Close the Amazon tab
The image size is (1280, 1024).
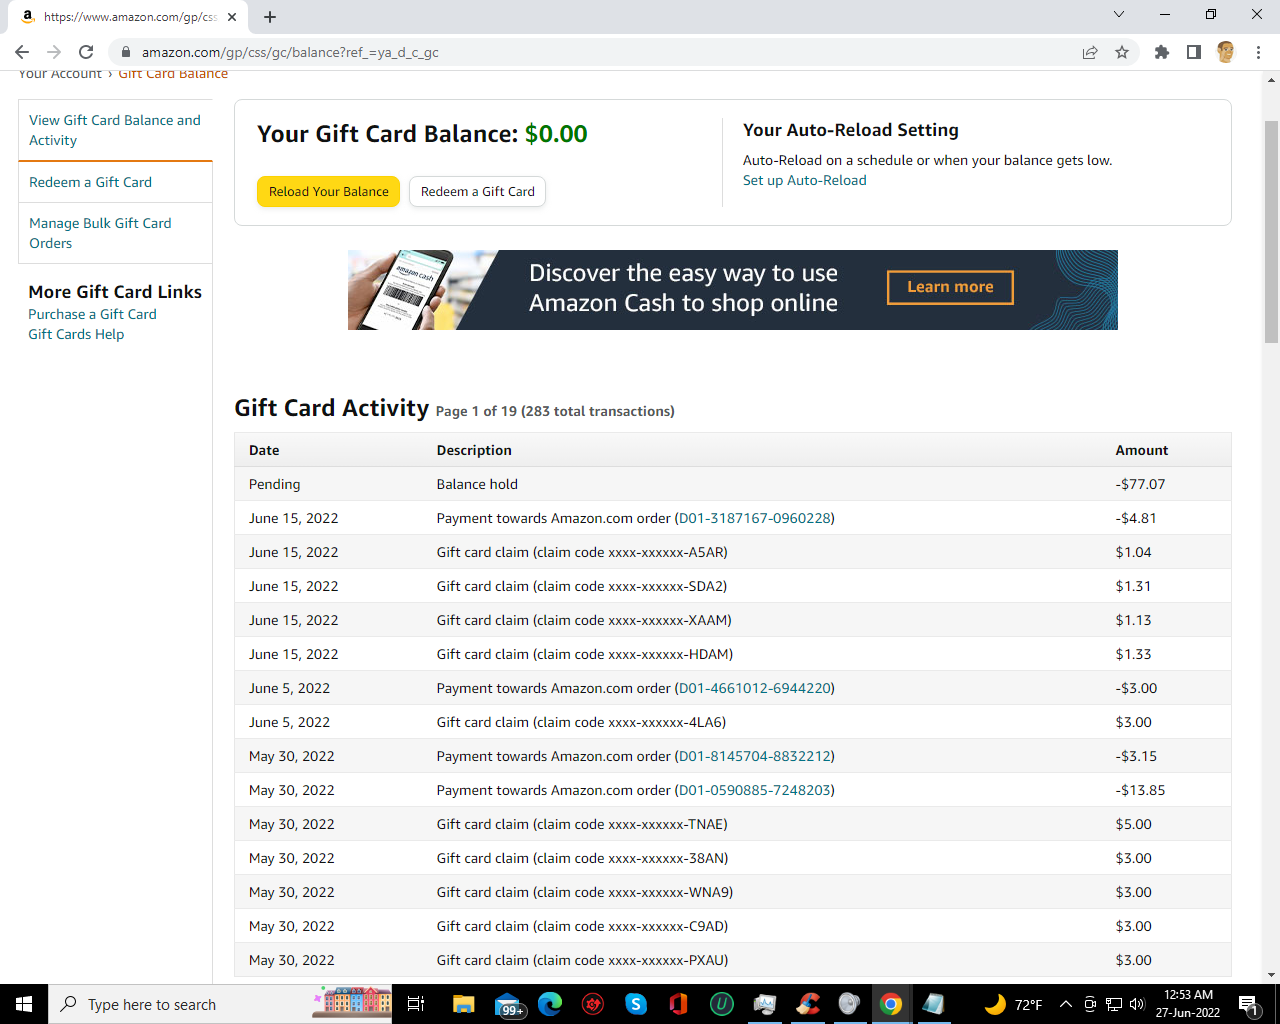tap(232, 17)
